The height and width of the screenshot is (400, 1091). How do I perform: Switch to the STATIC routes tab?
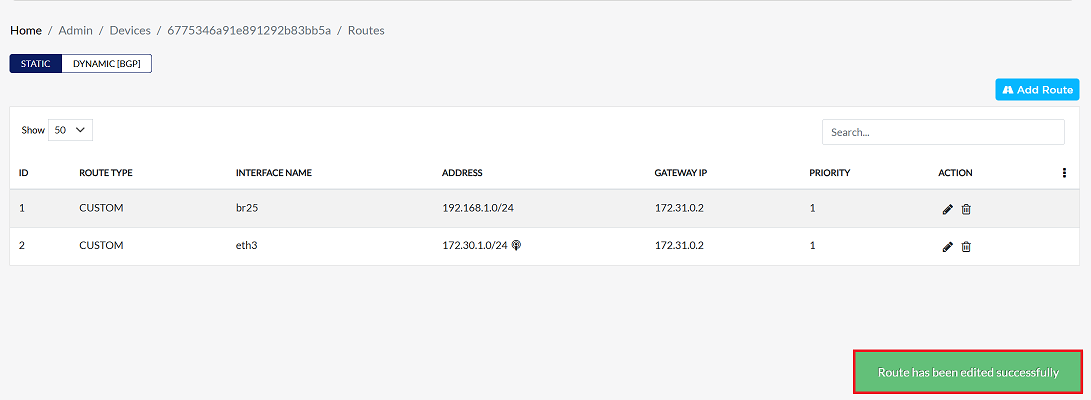point(35,63)
